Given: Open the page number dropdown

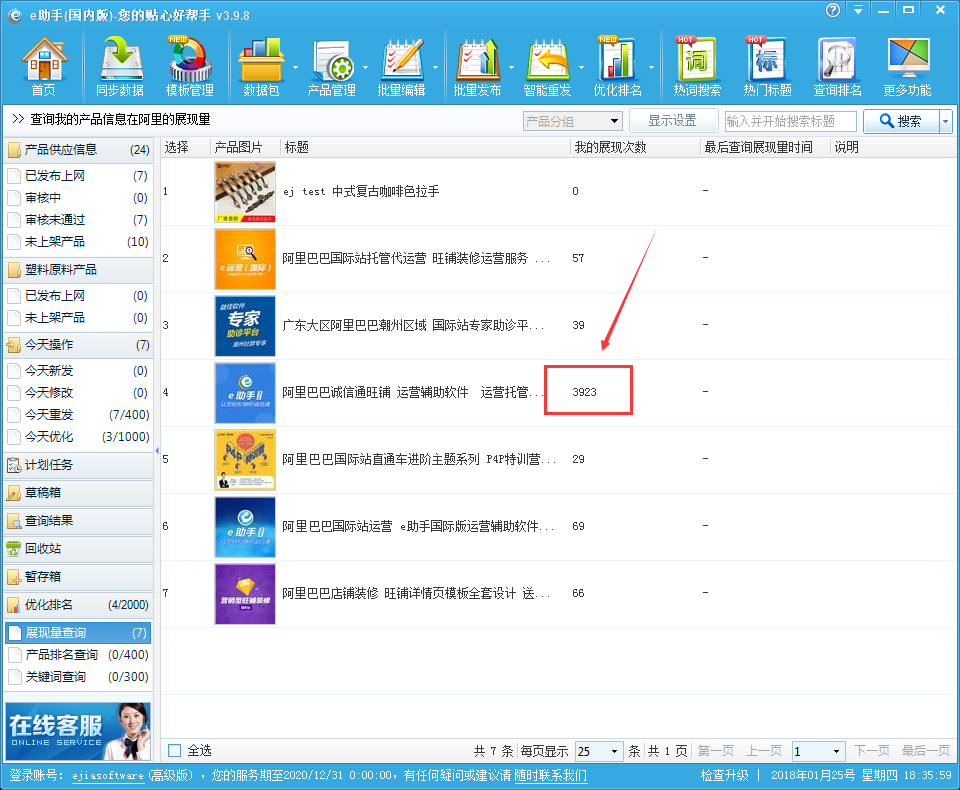Looking at the screenshot, I should [819, 751].
